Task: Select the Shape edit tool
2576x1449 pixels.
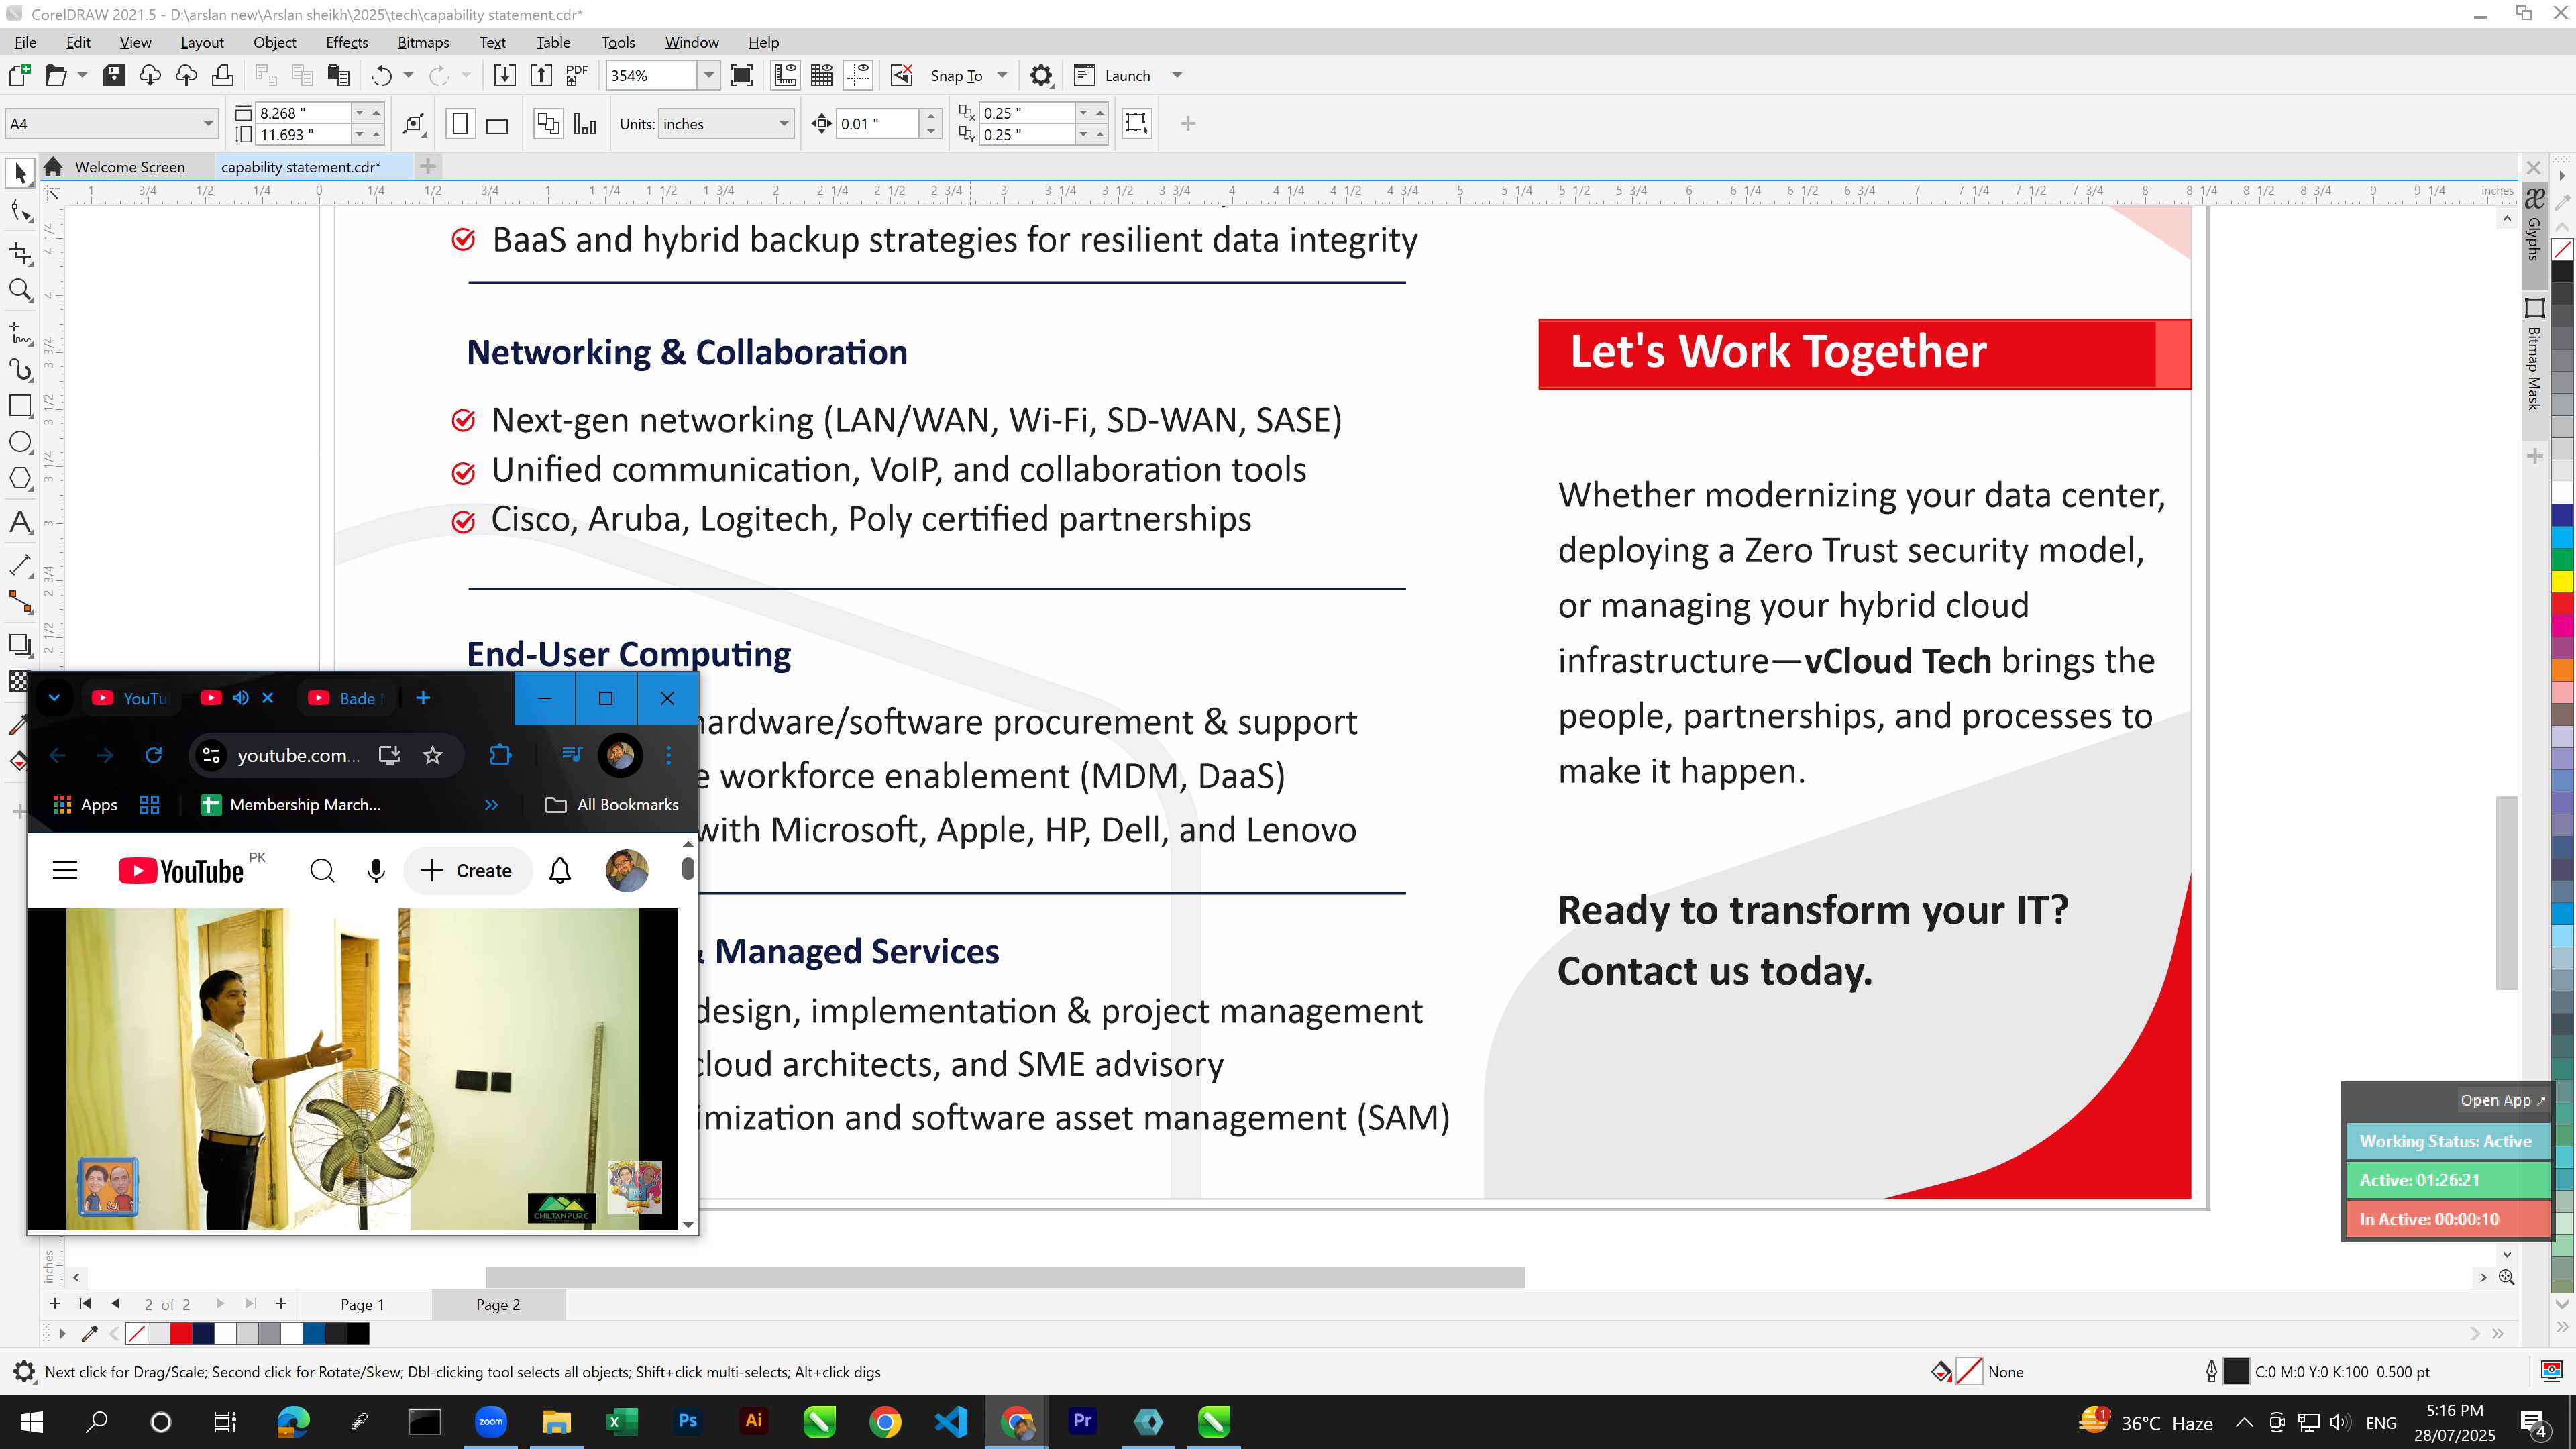Action: pyautogui.click(x=20, y=211)
